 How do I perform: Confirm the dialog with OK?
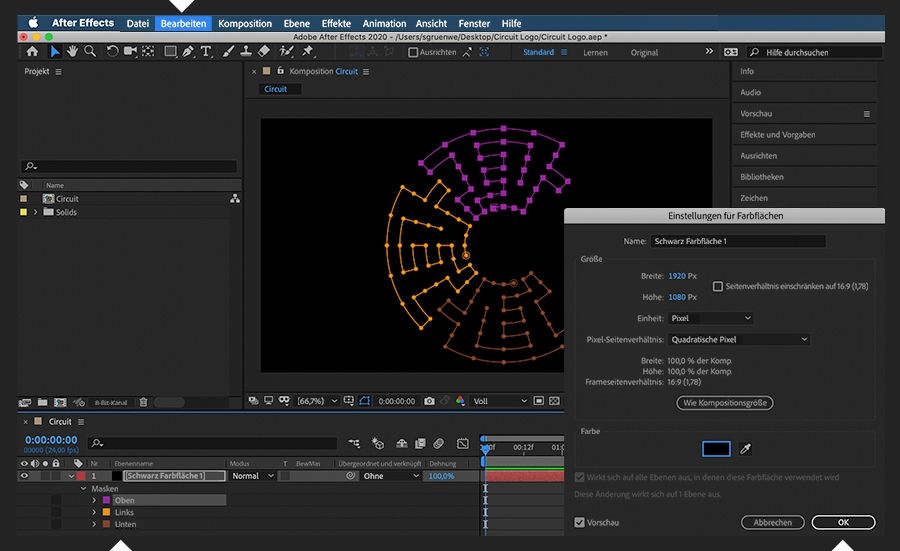pos(843,522)
